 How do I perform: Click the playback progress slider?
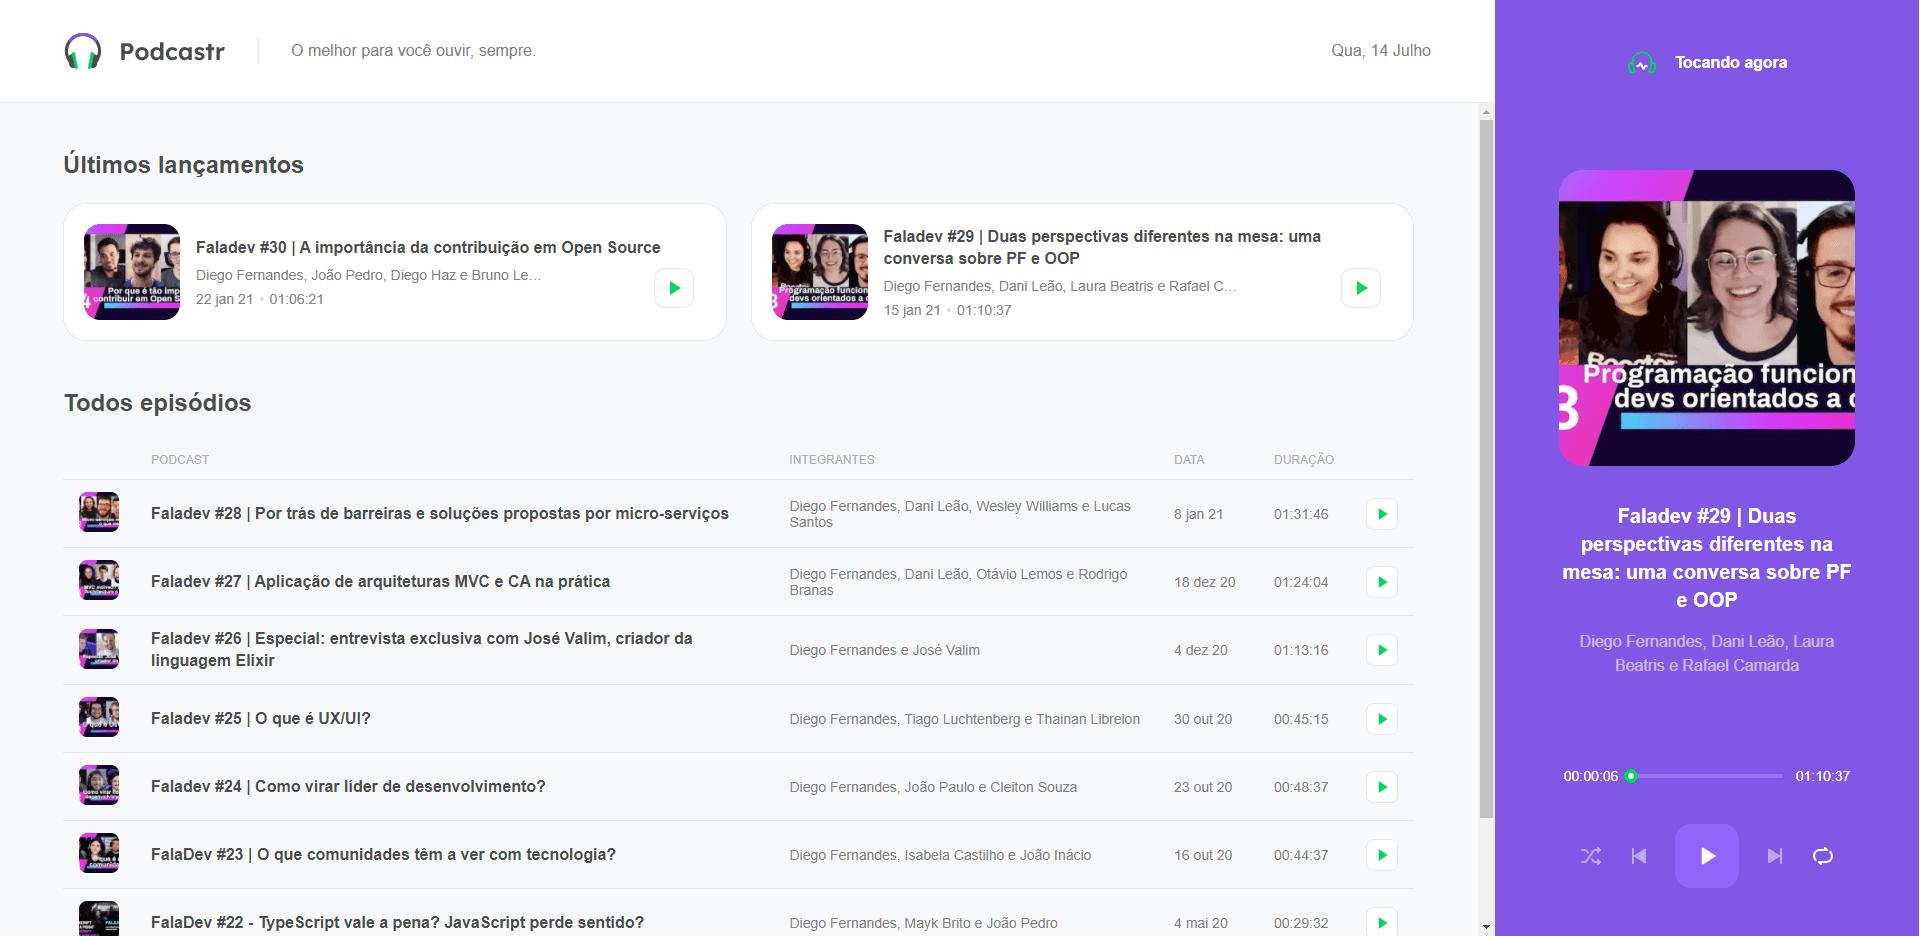(1706, 776)
